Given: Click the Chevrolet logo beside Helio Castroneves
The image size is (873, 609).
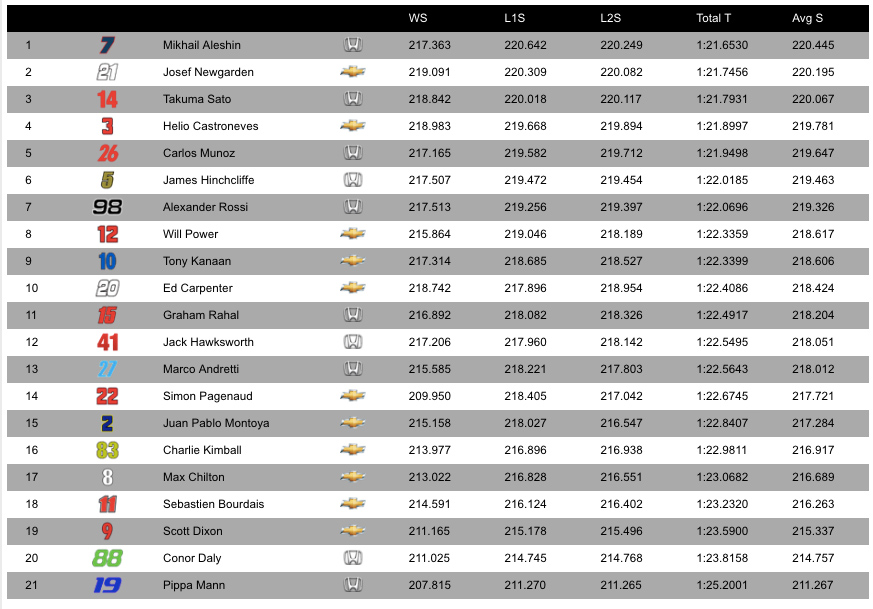Looking at the screenshot, I should tap(353, 126).
